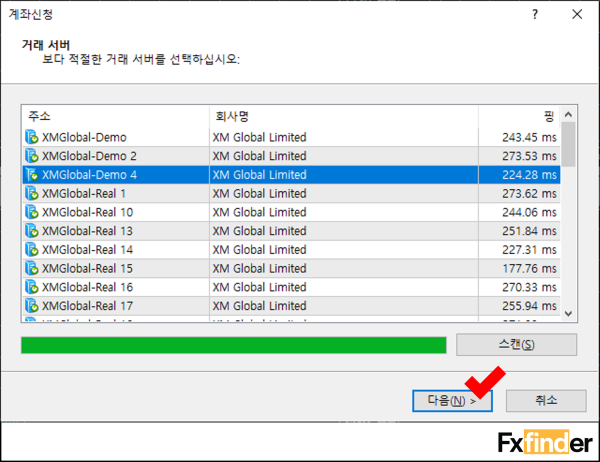Click the server icon beside XMGlobal-Real 13
600x462 pixels.
click(32, 231)
